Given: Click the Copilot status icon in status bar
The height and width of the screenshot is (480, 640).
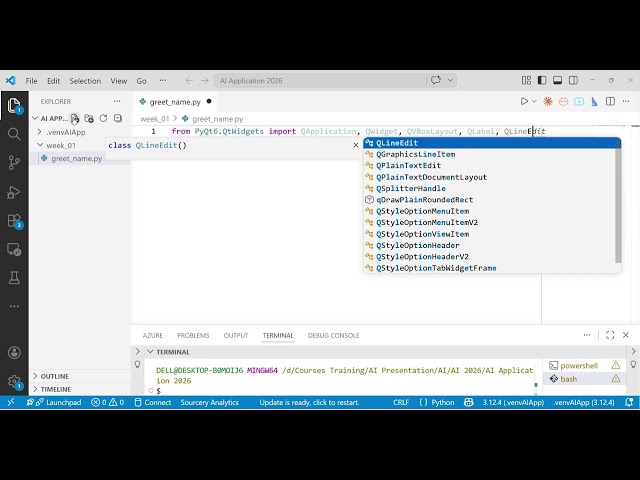Looking at the screenshot, I should click(469, 402).
